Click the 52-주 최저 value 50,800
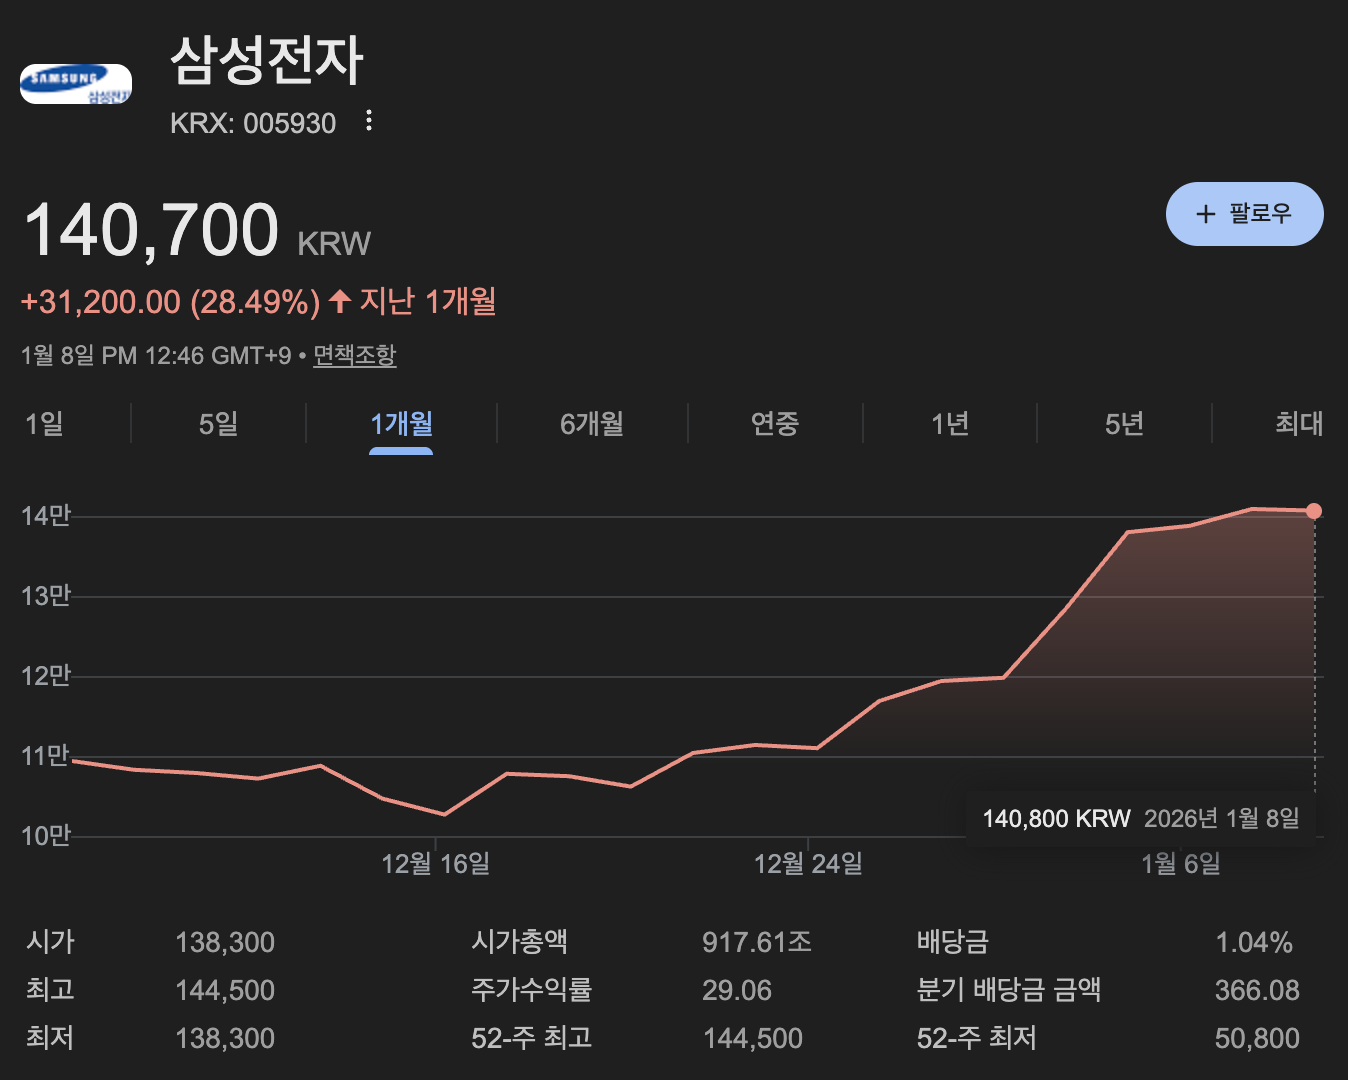Screen dimensions: 1348x1080 [1257, 1038]
